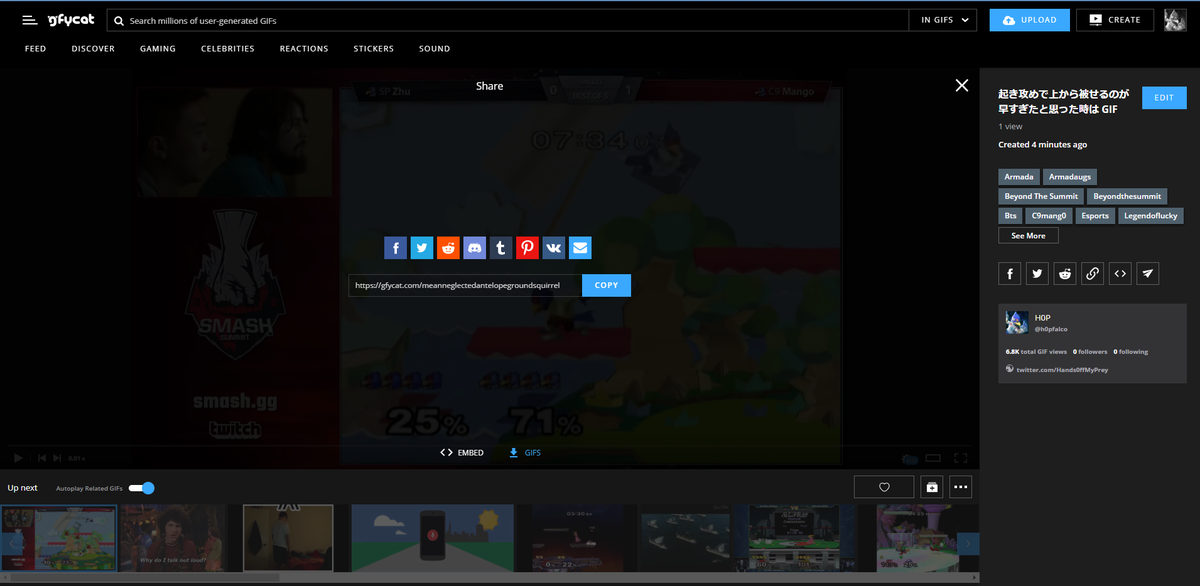Select the Esports tag

pyautogui.click(x=1095, y=215)
